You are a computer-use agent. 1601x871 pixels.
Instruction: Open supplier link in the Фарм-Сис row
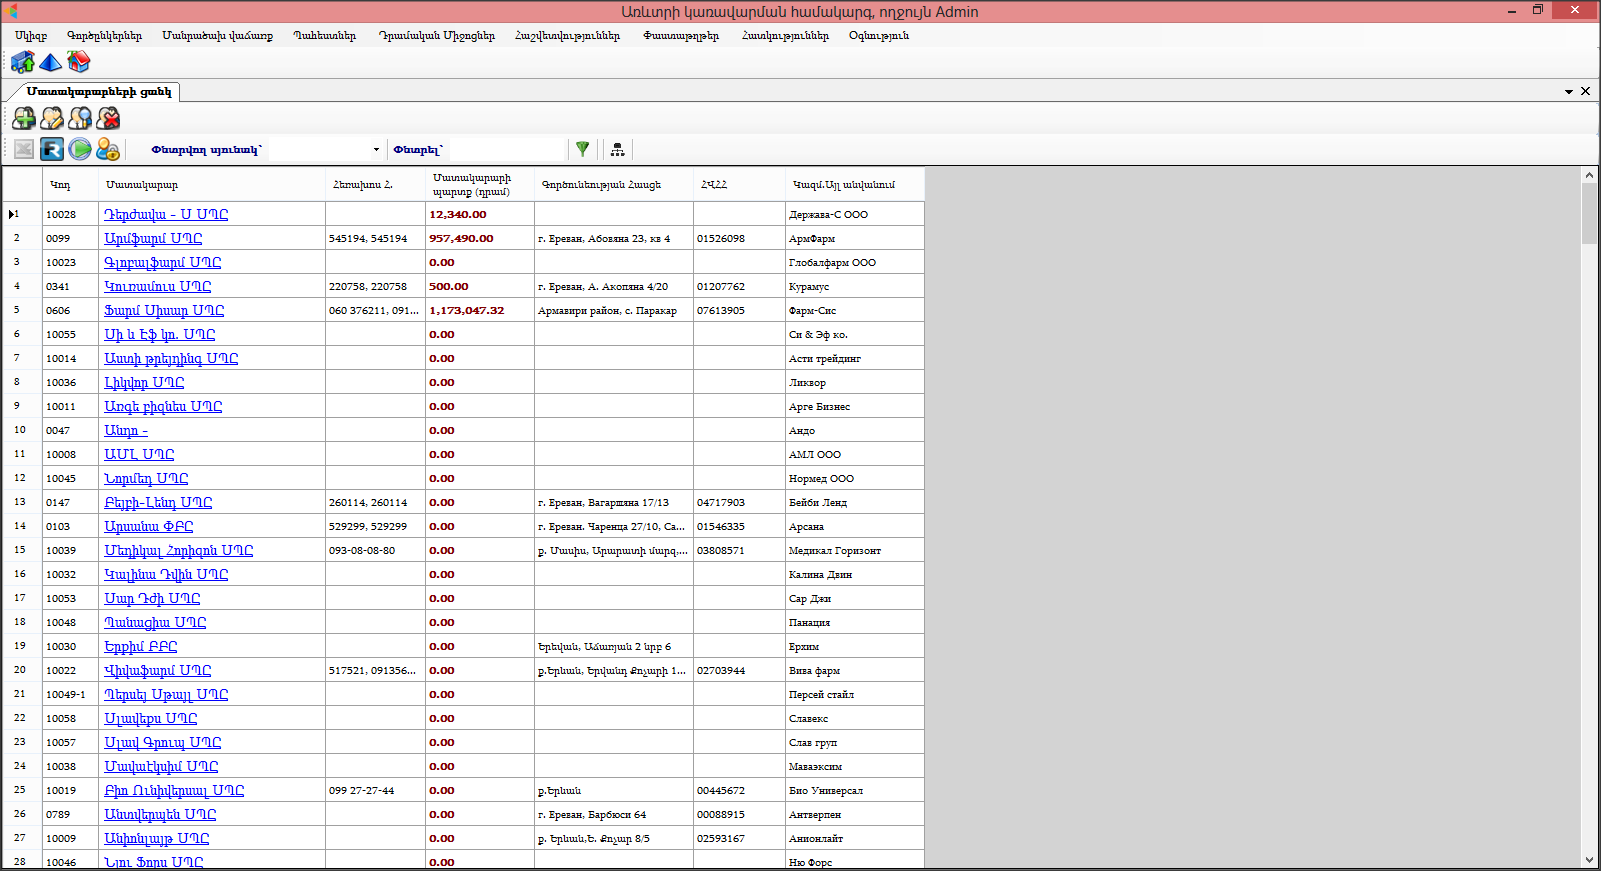(164, 310)
